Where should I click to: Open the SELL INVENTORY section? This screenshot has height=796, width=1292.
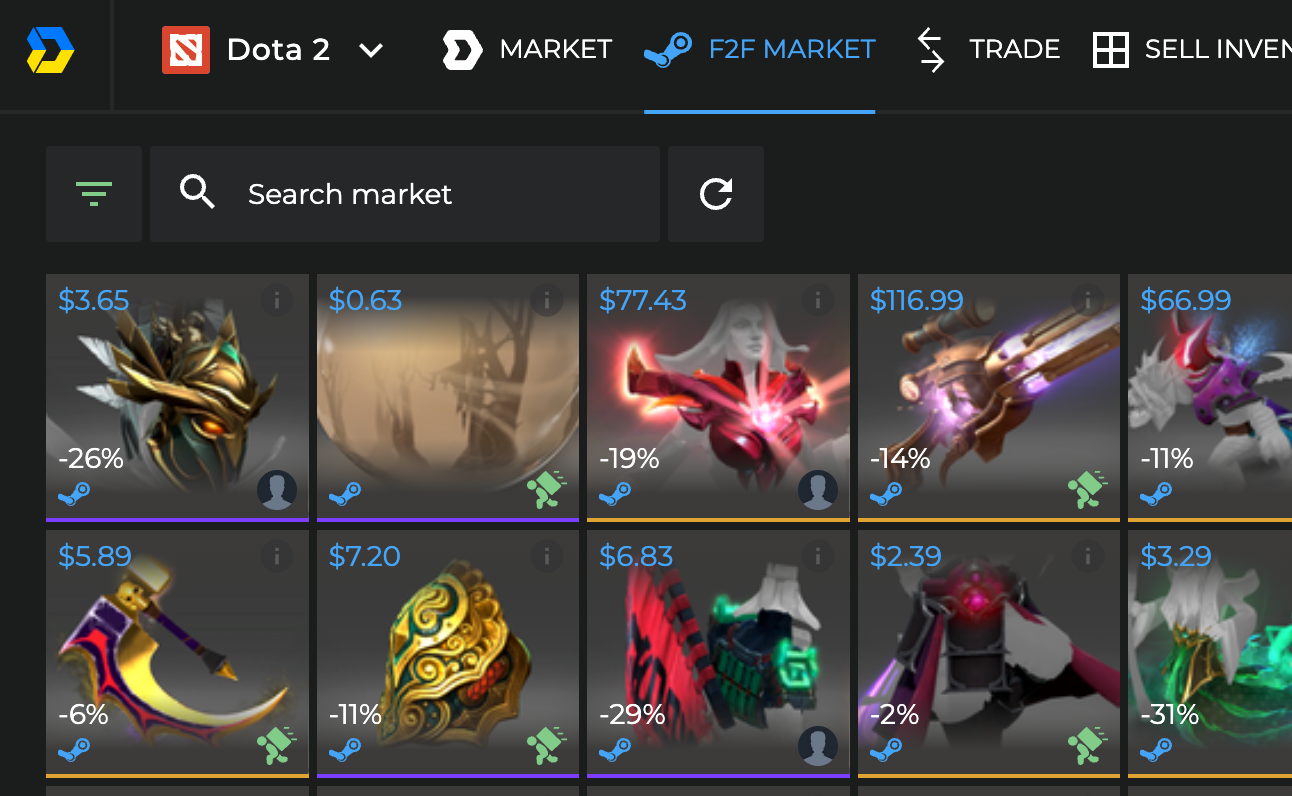coord(1192,49)
